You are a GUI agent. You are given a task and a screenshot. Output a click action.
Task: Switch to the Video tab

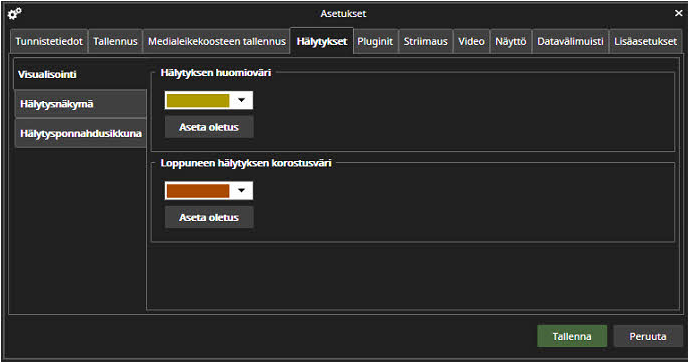click(x=471, y=41)
